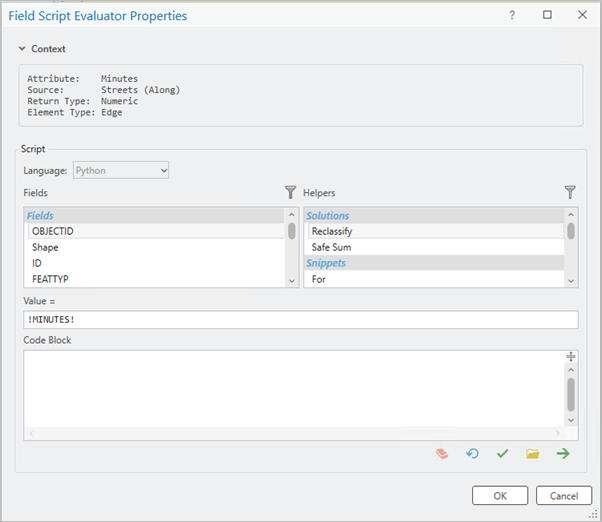The image size is (602, 522).
Task: Click the Value expression input box
Action: coord(300,320)
